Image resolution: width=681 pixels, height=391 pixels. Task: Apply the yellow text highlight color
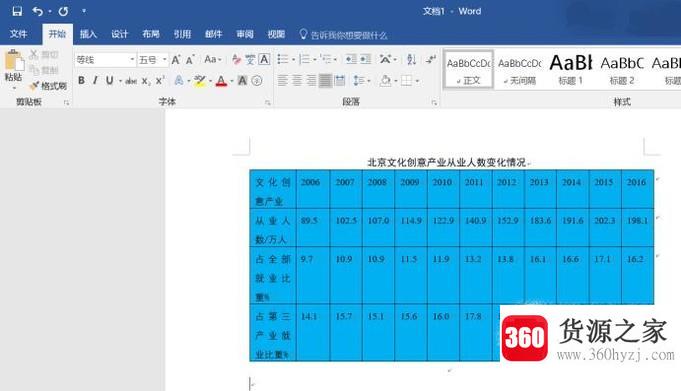click(x=200, y=81)
